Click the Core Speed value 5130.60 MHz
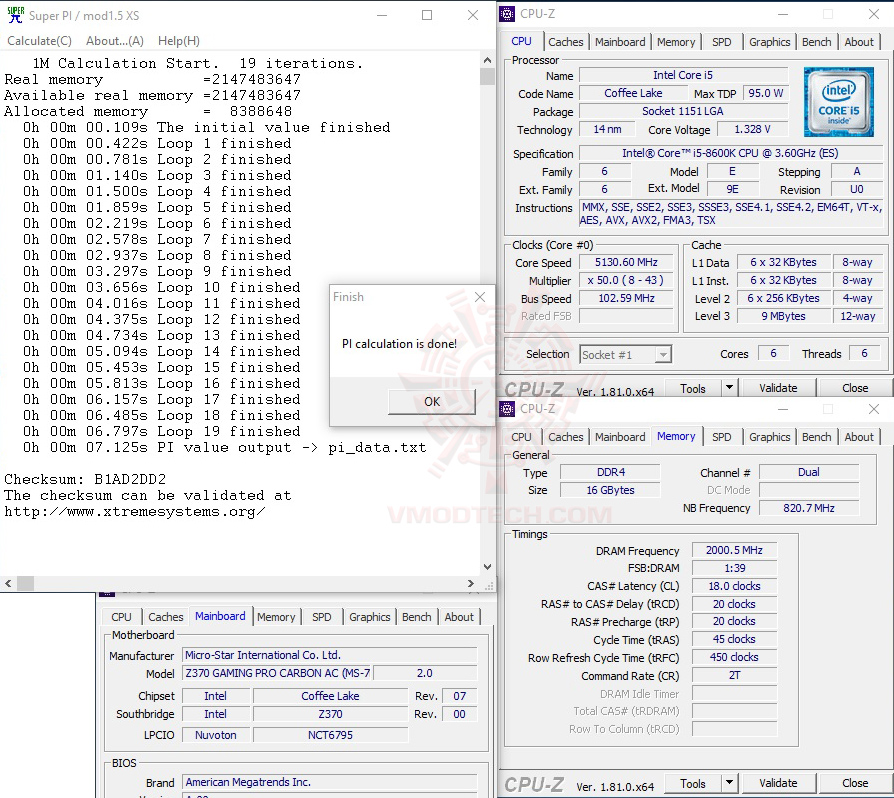Viewport: 894px width, 798px height. pyautogui.click(x=626, y=262)
